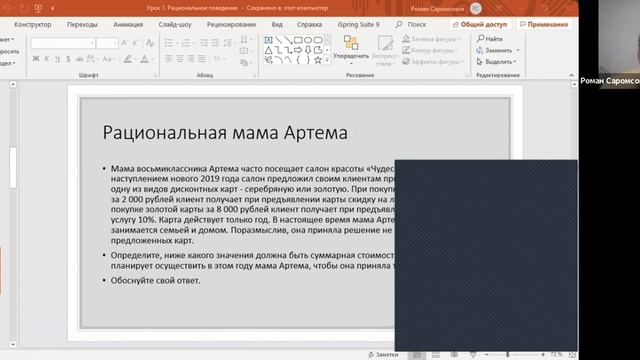The height and width of the screenshot is (360, 640).
Task: Open the Выделить menu
Action: click(497, 62)
